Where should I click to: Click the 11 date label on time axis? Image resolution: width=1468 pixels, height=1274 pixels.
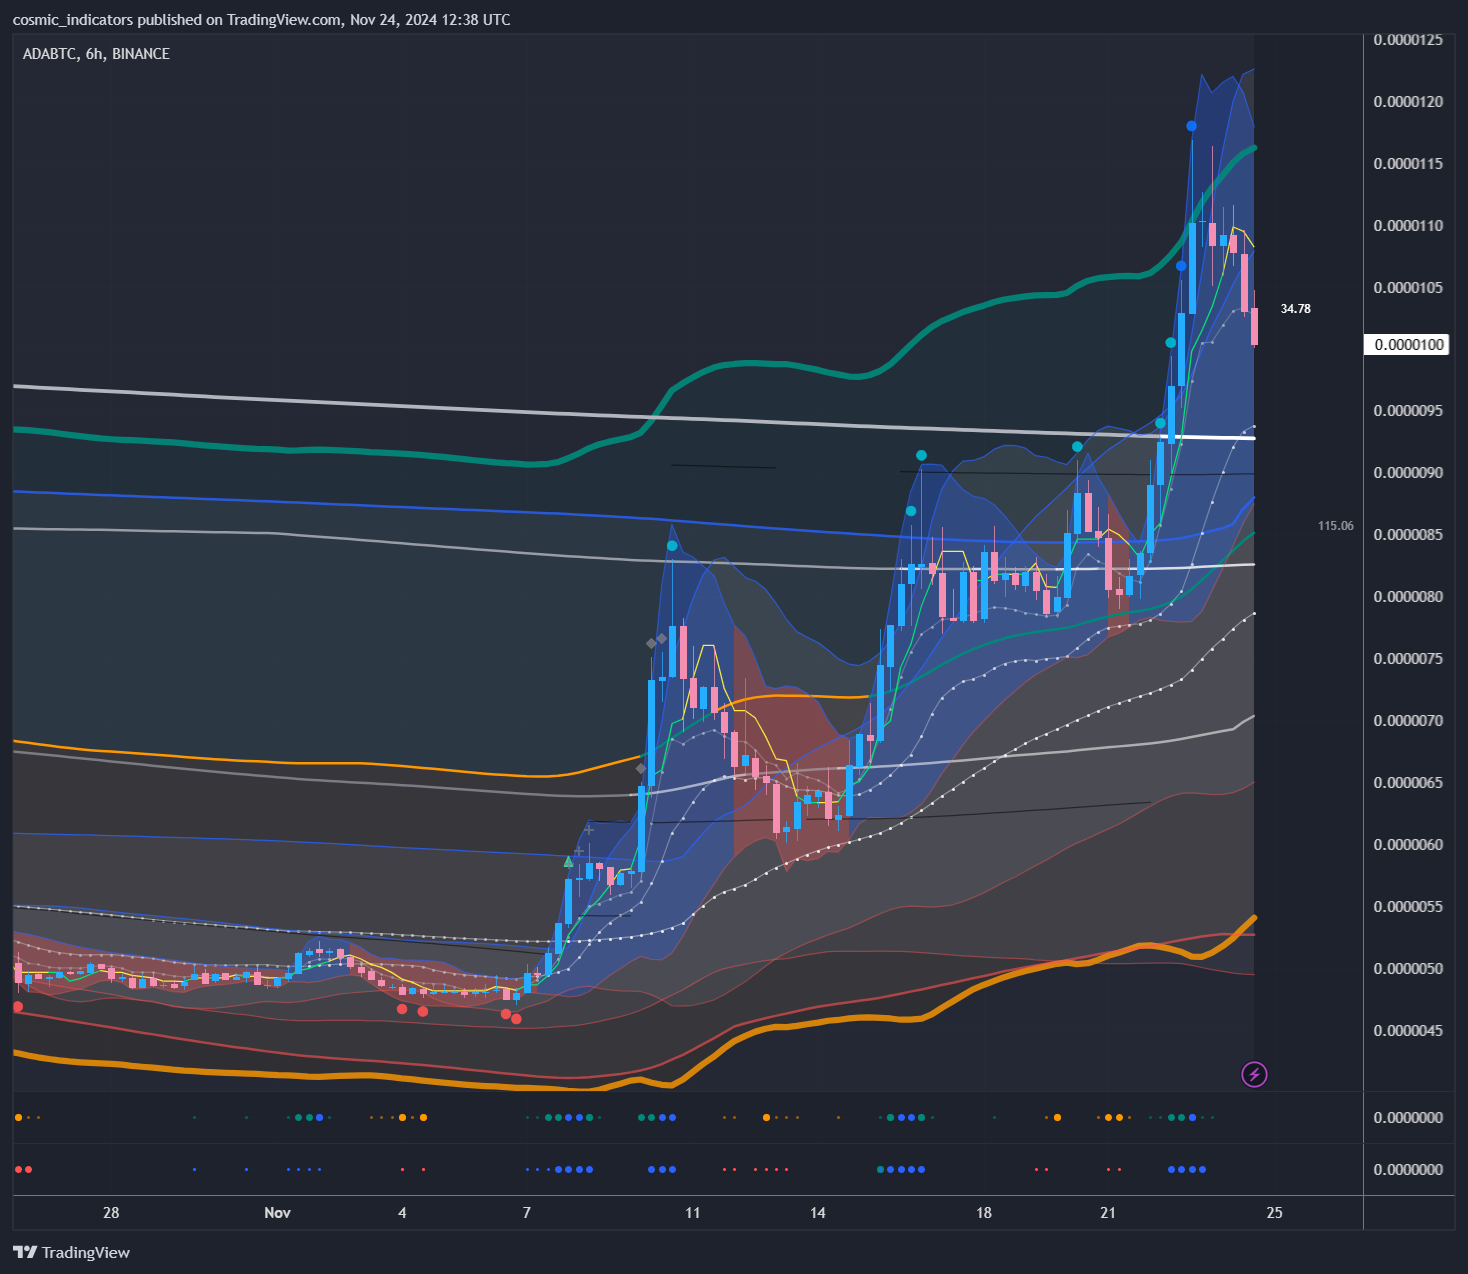693,1213
